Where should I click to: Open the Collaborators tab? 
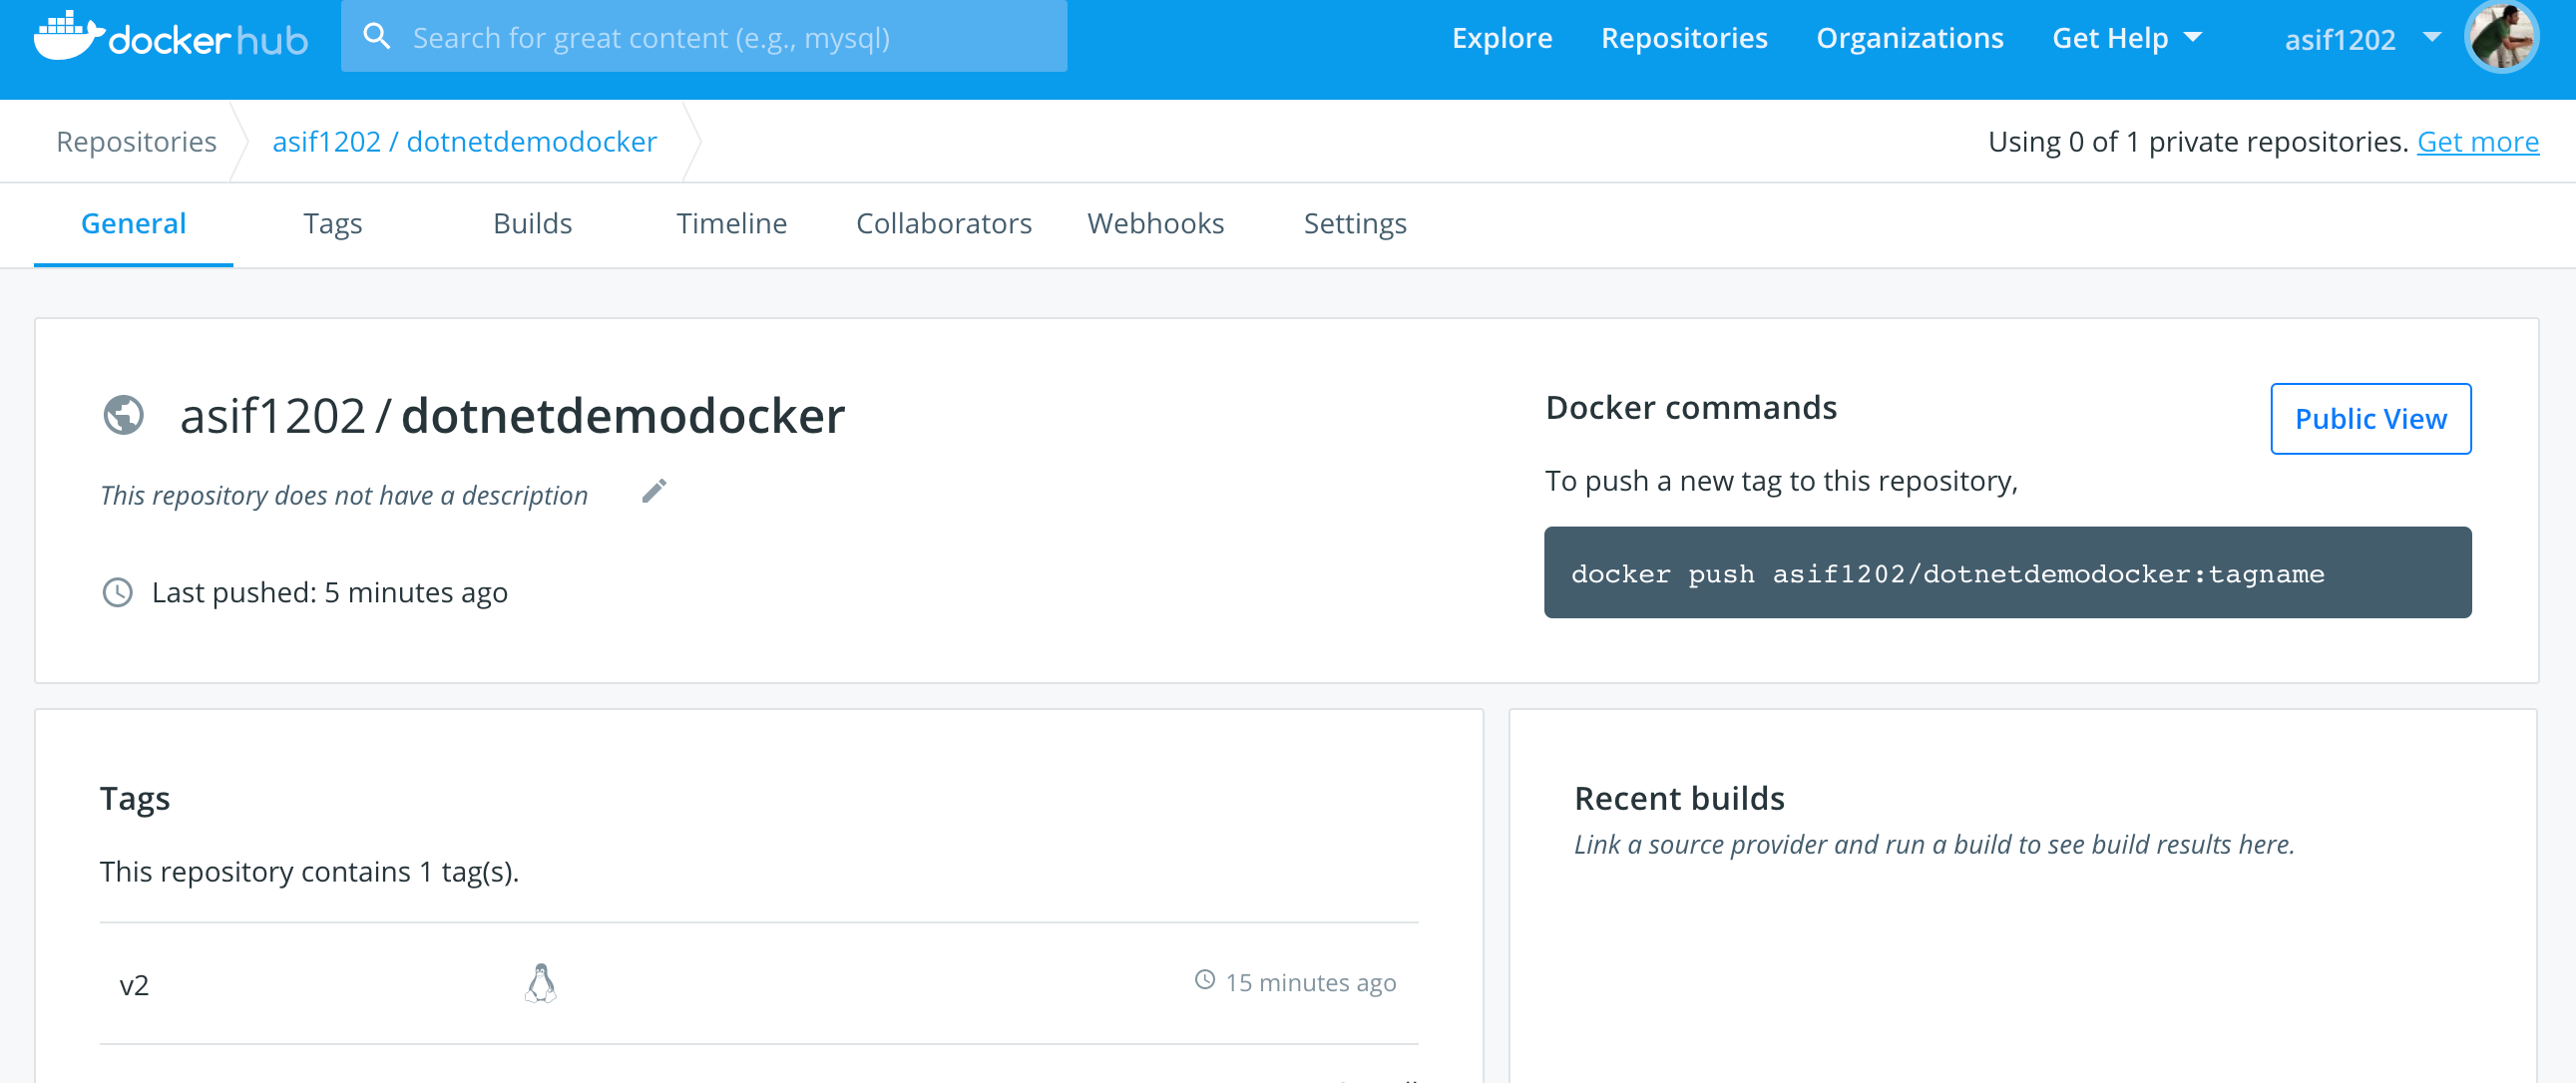(x=944, y=223)
